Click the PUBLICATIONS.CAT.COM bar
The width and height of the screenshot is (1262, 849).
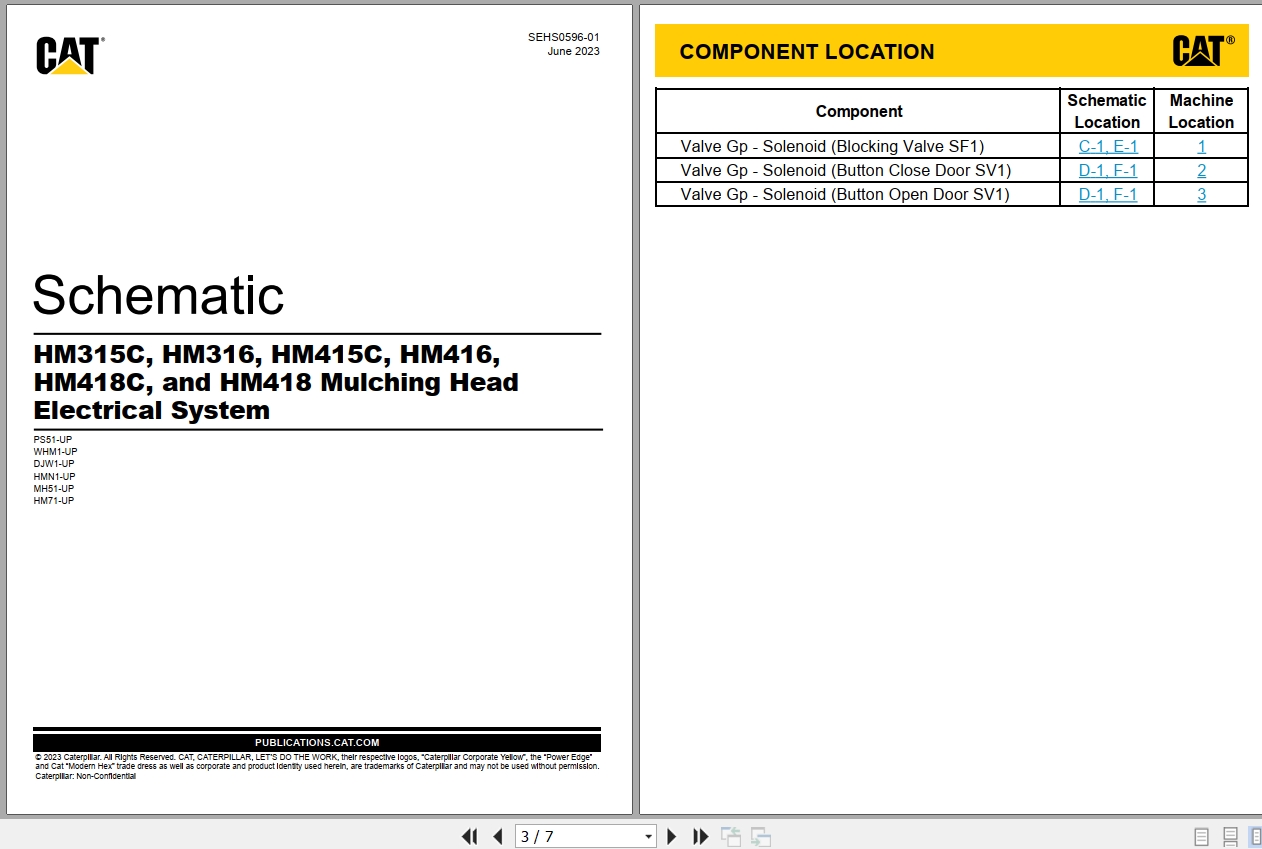pyautogui.click(x=317, y=742)
